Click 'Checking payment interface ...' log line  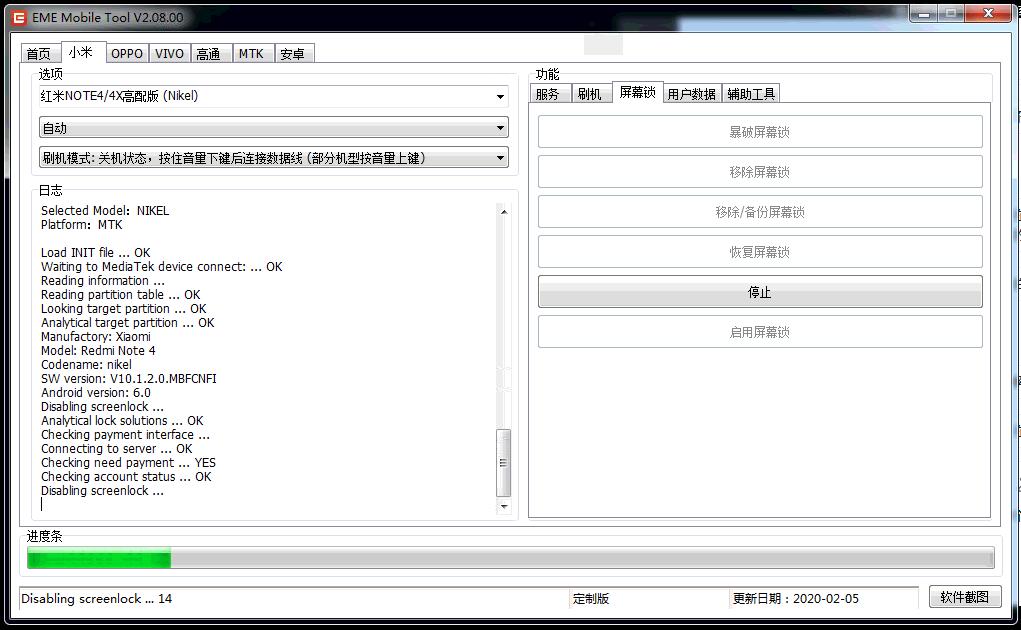[x=125, y=435]
